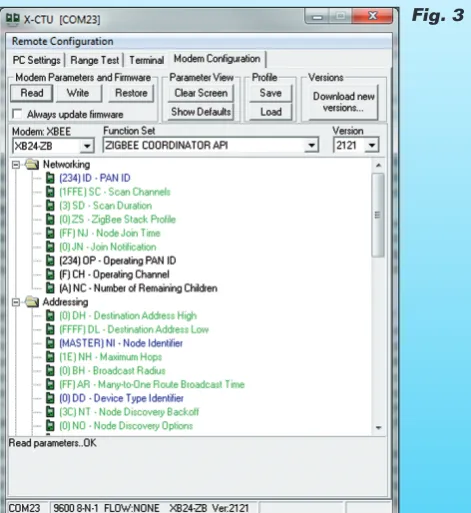
Task: Click the Load profile button
Action: click(x=271, y=112)
